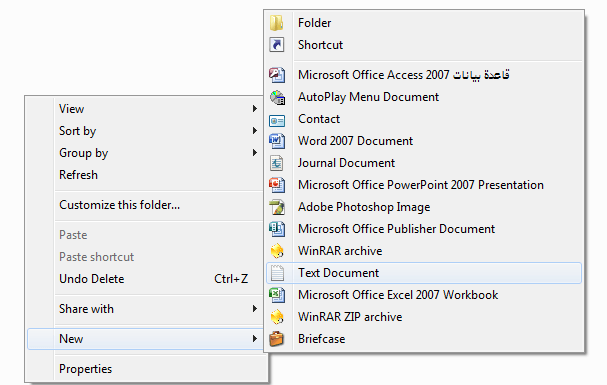
Task: Click the Word 2007 Document icon
Action: click(277, 141)
